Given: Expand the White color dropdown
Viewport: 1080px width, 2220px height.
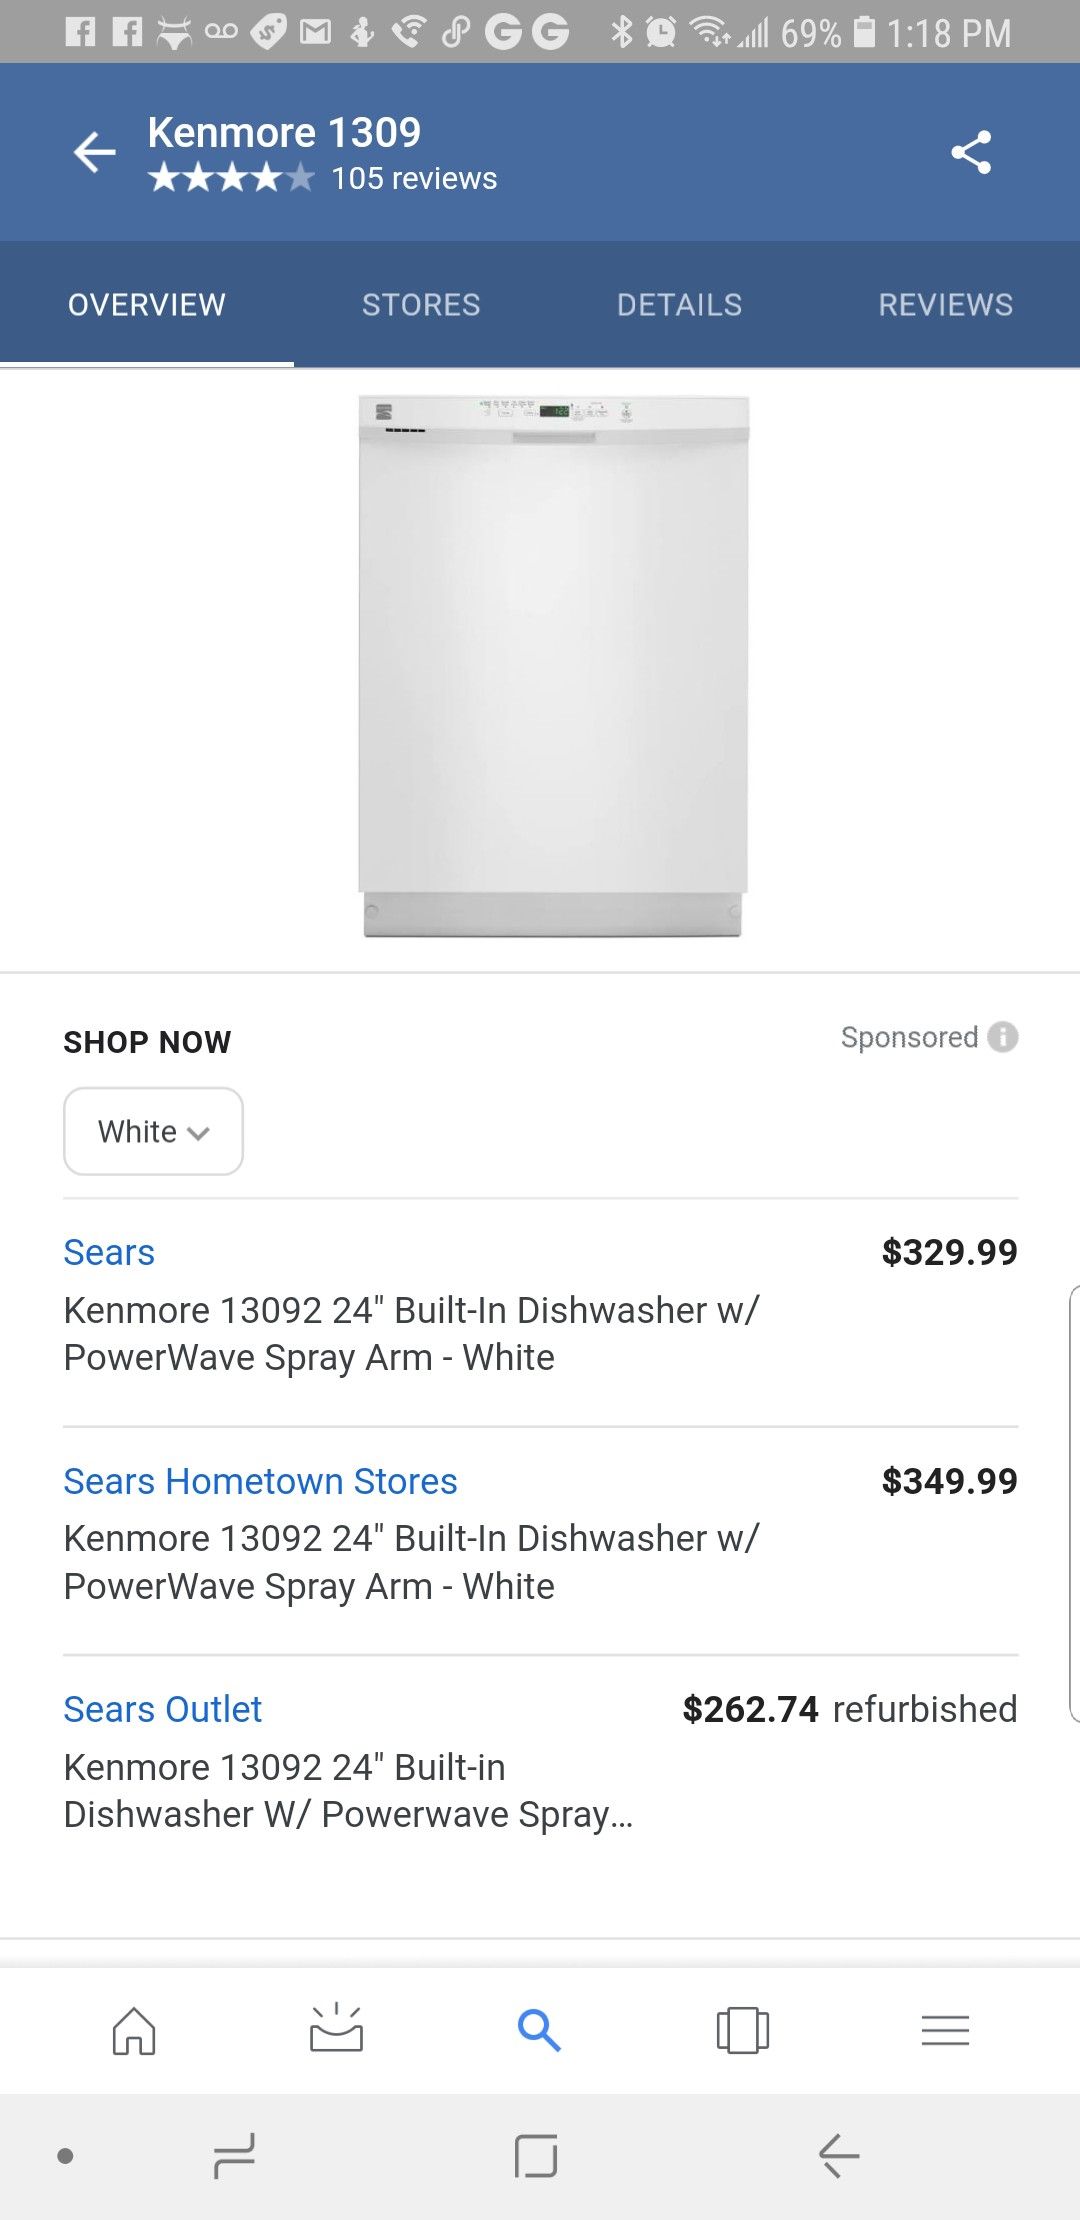Looking at the screenshot, I should [x=153, y=1131].
